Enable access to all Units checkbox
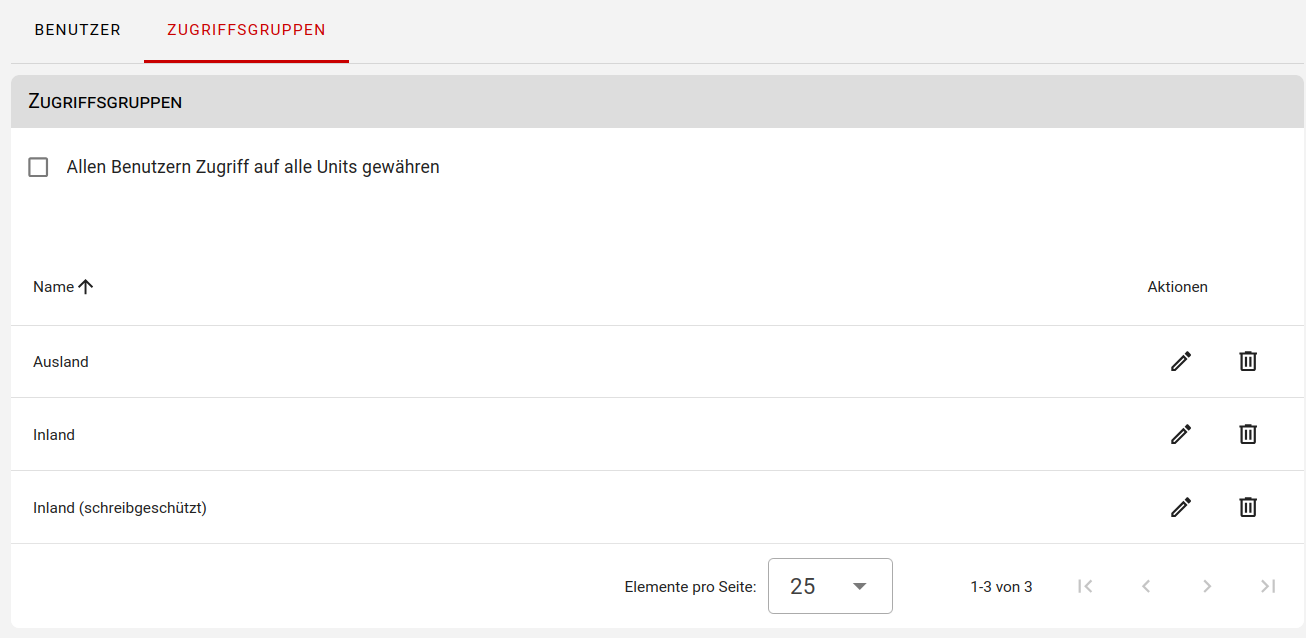Image resolution: width=1306 pixels, height=638 pixels. coord(38,167)
